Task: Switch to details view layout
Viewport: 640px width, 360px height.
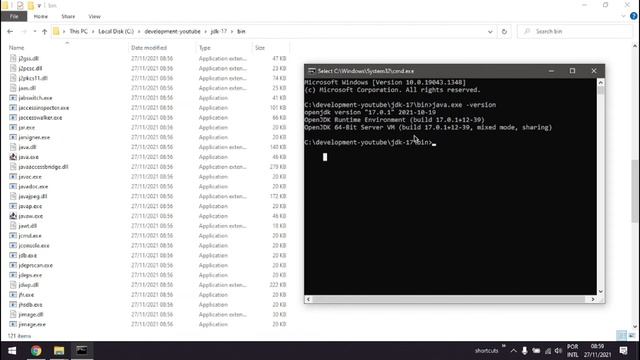Action: coord(621,336)
